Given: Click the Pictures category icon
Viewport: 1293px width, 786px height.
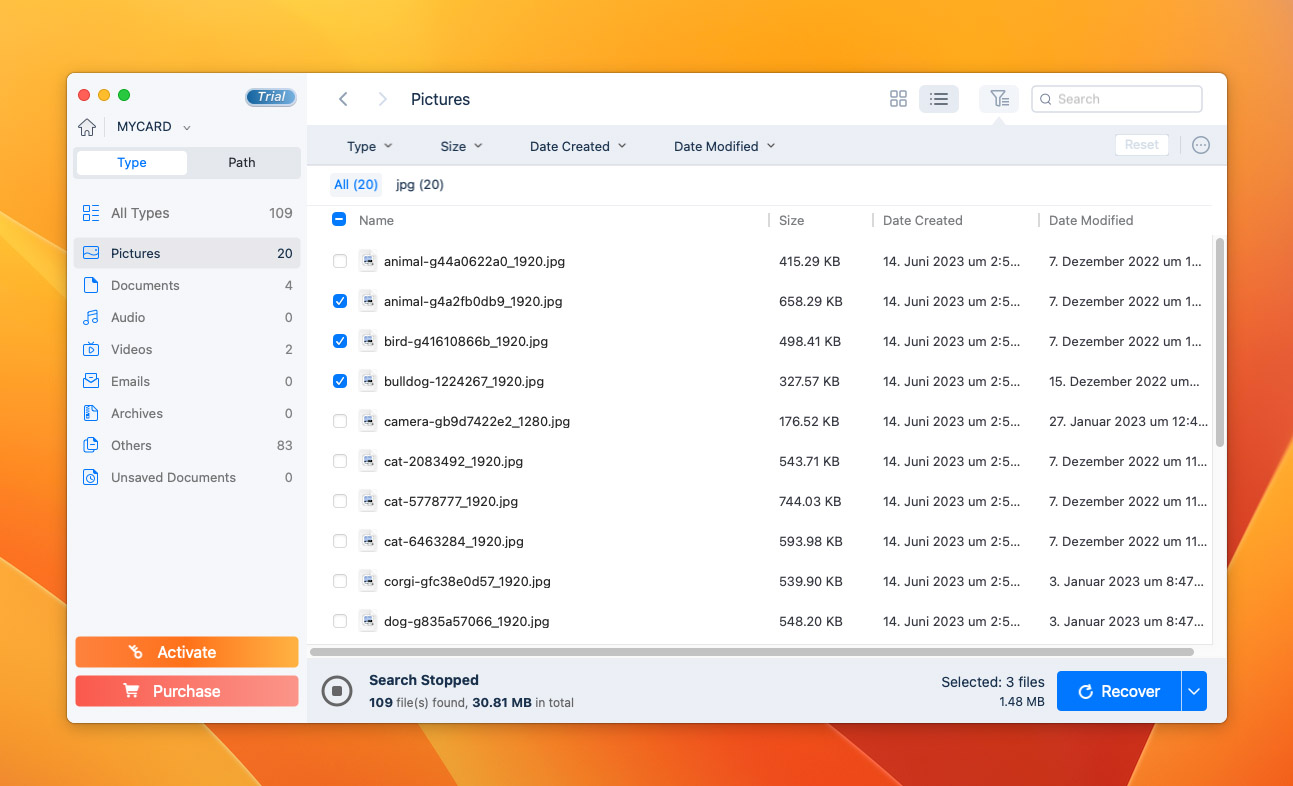Looking at the screenshot, I should [91, 253].
